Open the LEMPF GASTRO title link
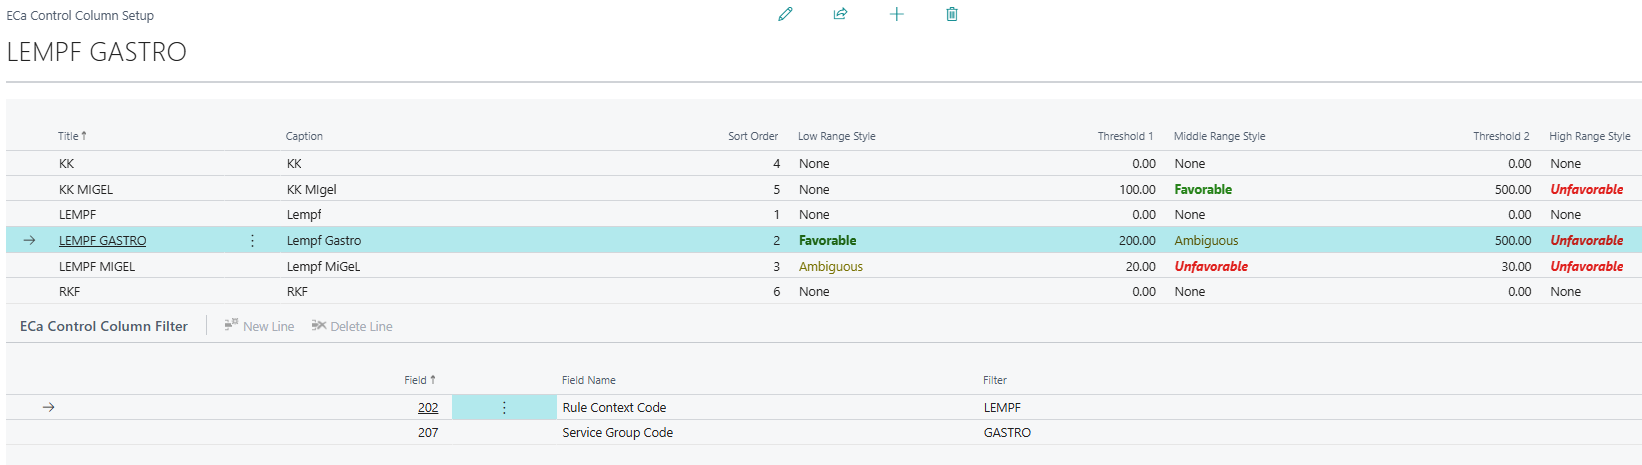The height and width of the screenshot is (465, 1642). pos(102,241)
